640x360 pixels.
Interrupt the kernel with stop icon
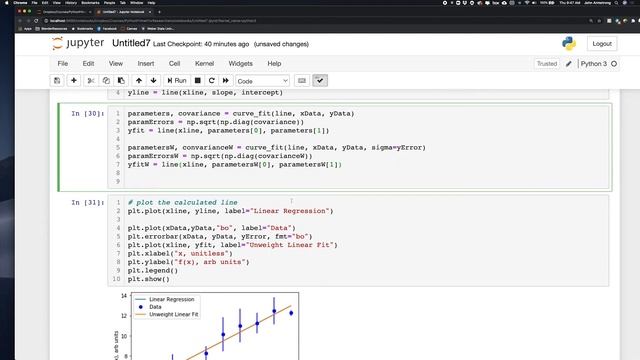tap(198, 81)
